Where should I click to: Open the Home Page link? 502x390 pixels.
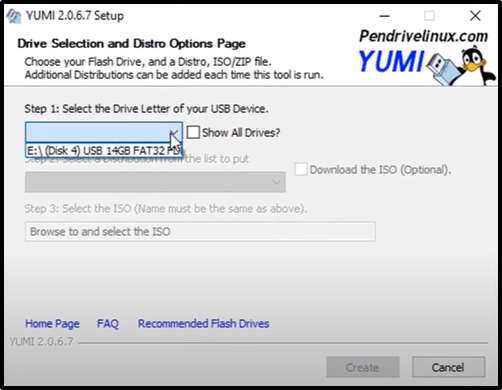click(x=52, y=324)
